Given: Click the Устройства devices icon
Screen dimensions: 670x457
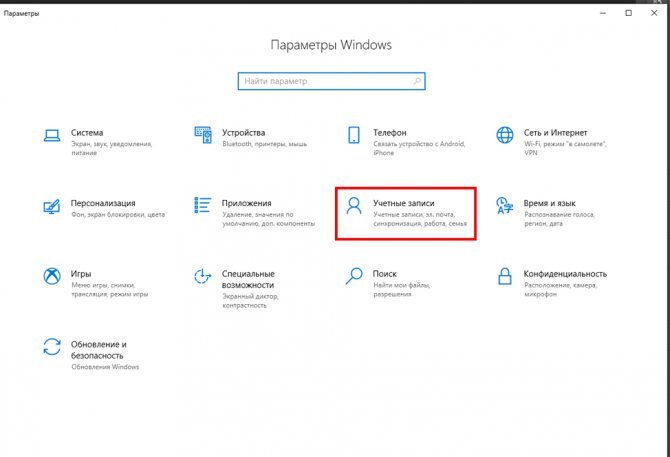Looking at the screenshot, I should (x=203, y=135).
